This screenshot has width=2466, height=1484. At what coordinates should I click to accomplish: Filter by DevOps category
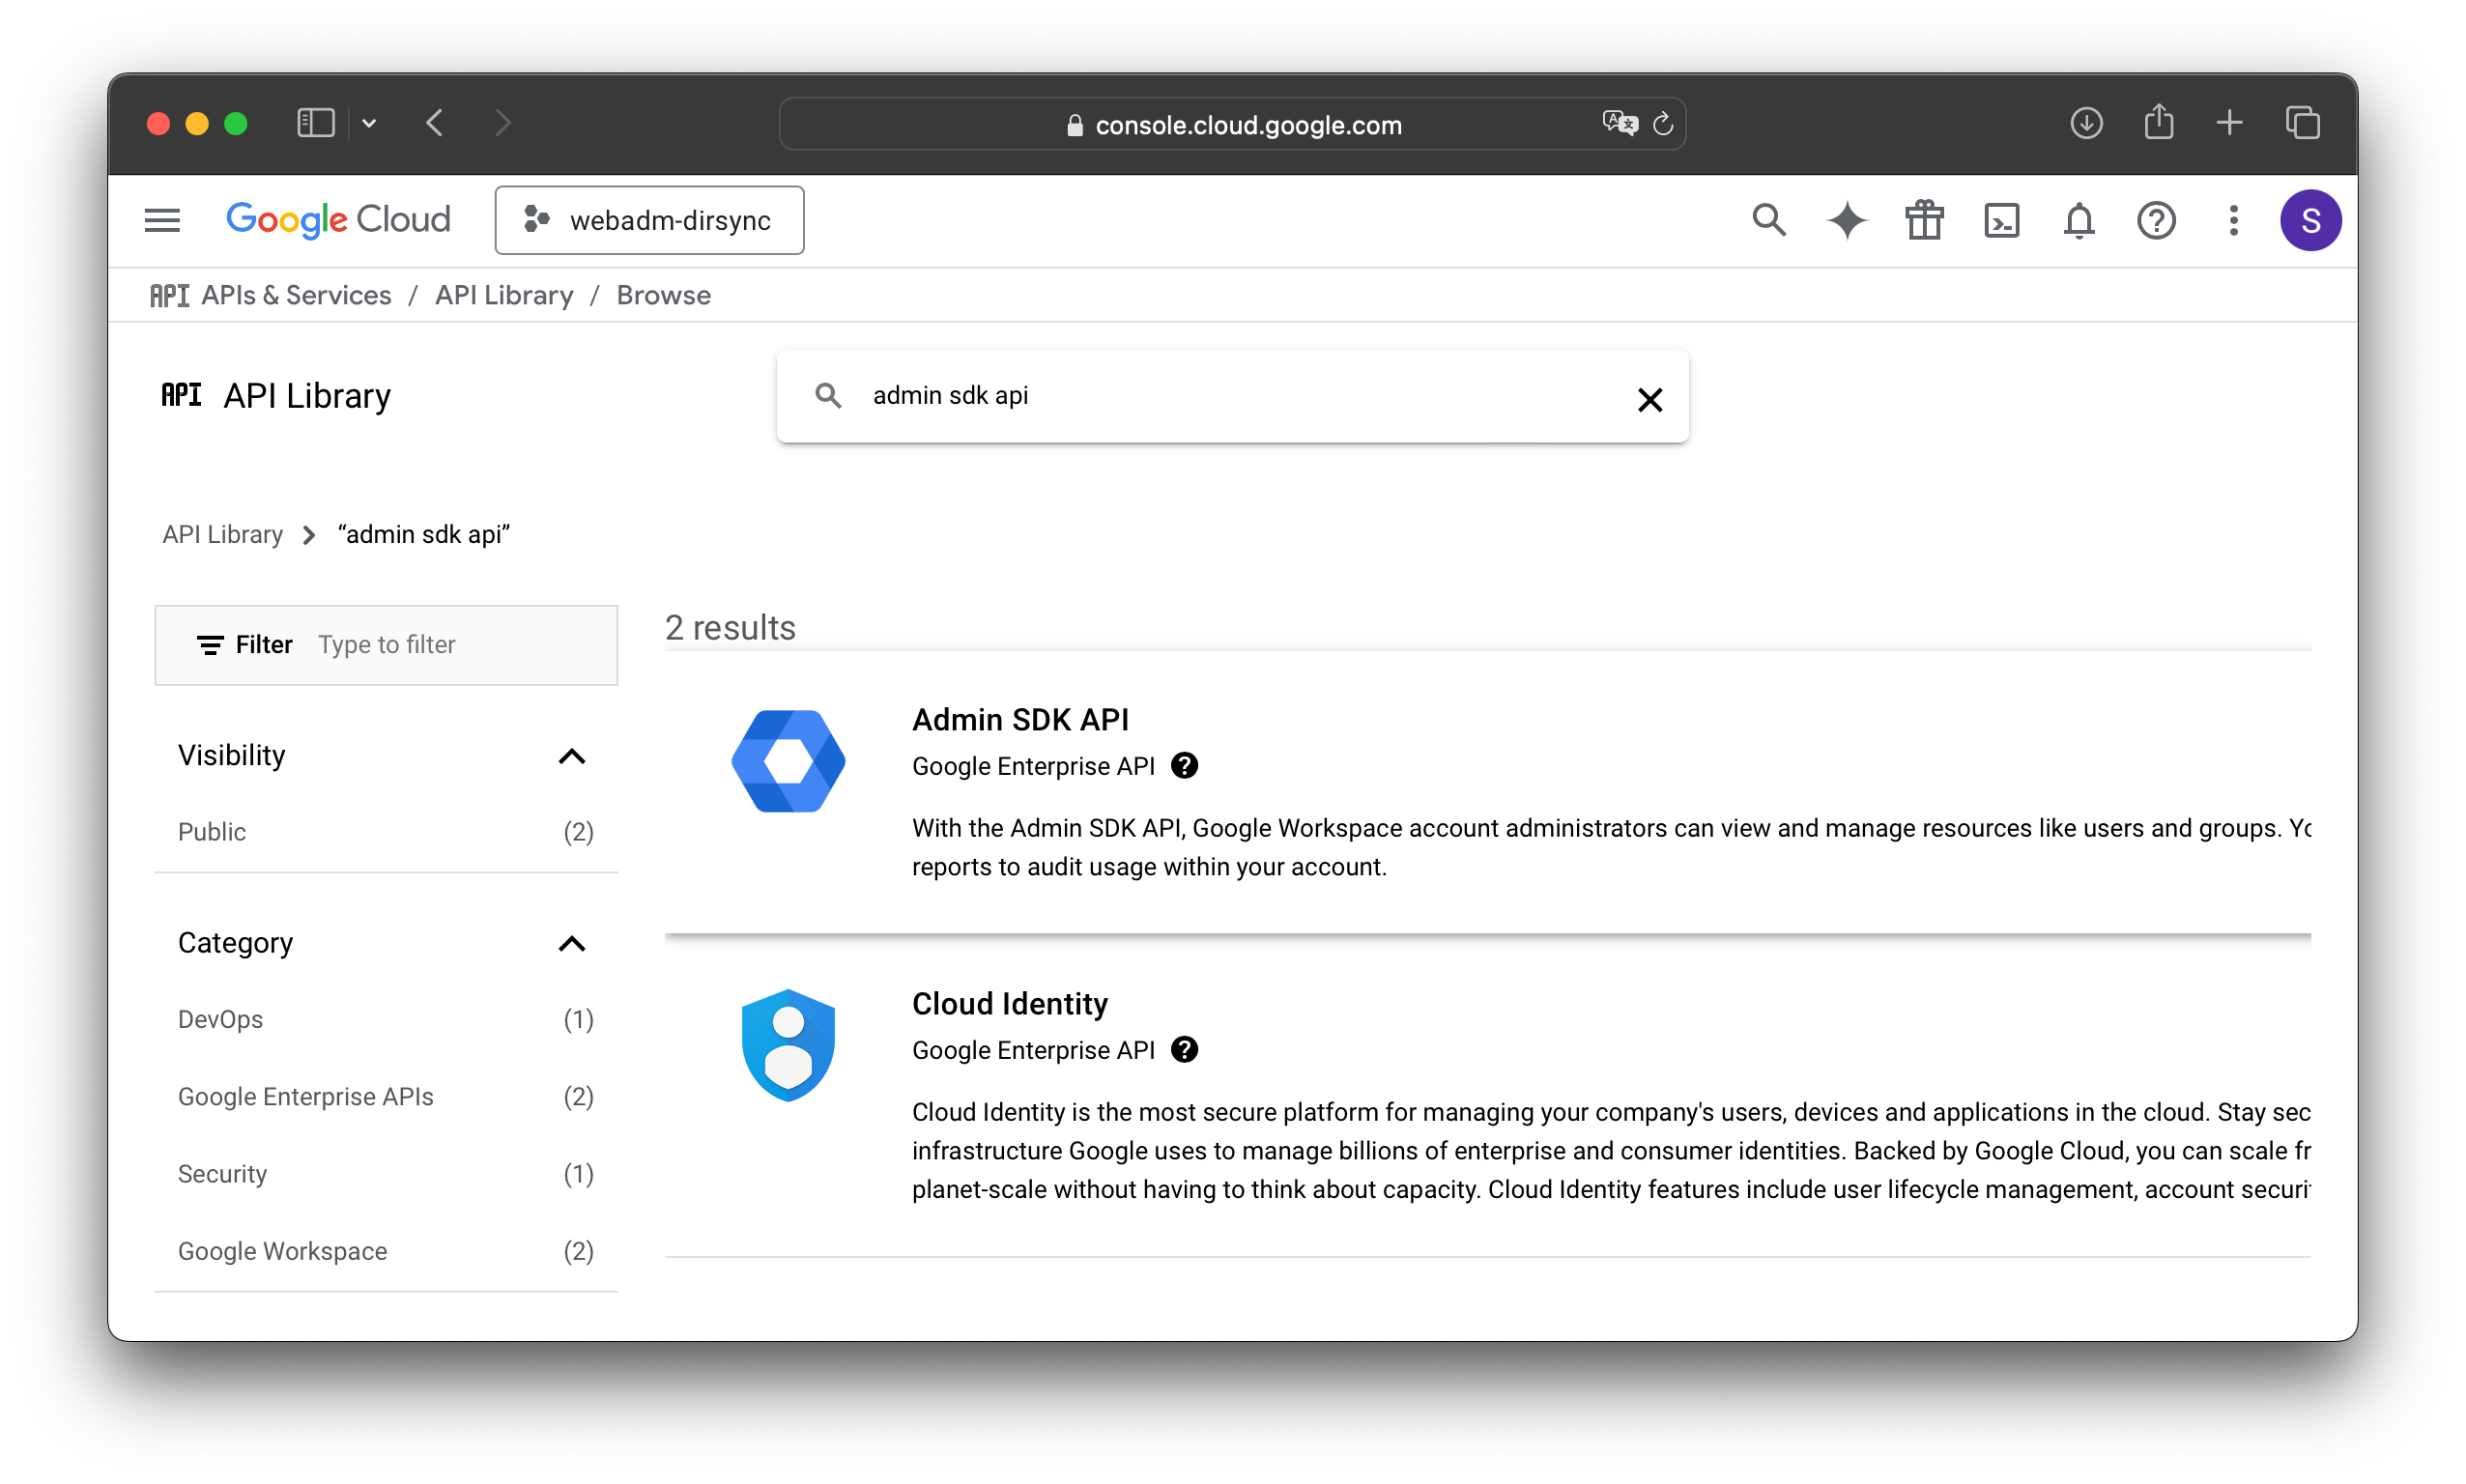pos(386,1019)
